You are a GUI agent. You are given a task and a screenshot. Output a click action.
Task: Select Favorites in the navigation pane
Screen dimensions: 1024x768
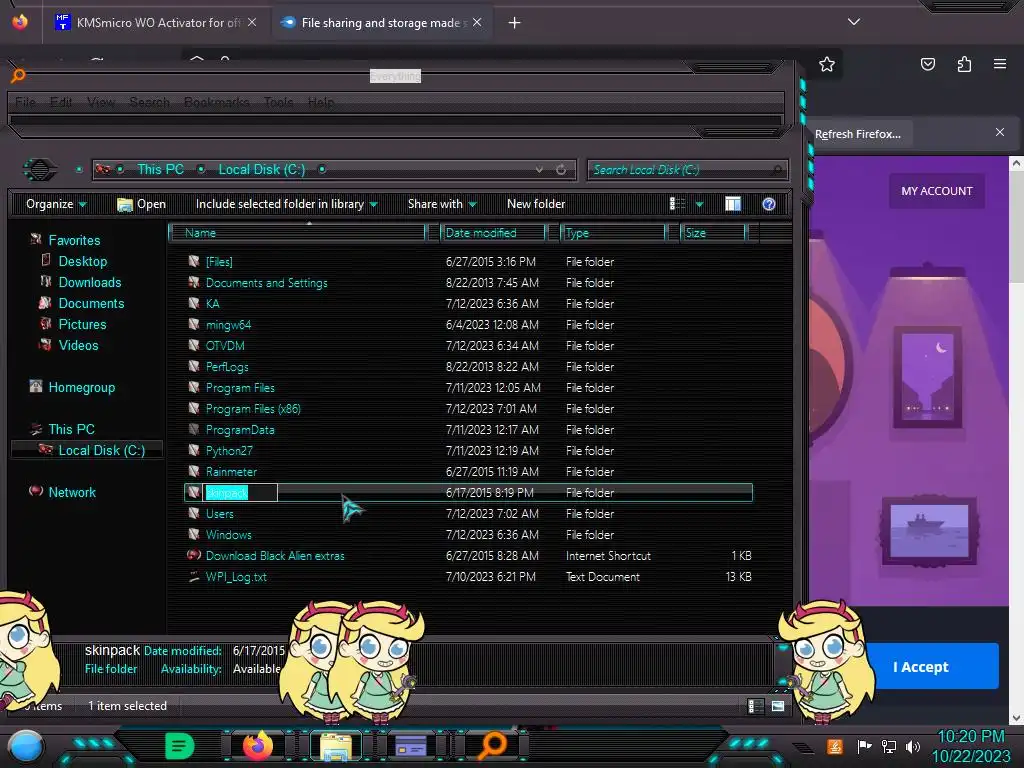(74, 240)
